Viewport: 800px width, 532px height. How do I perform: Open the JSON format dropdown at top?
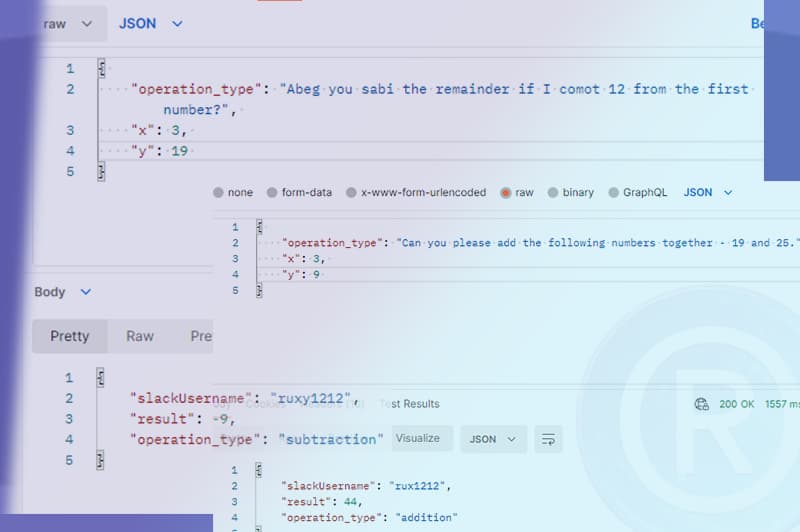pos(151,24)
